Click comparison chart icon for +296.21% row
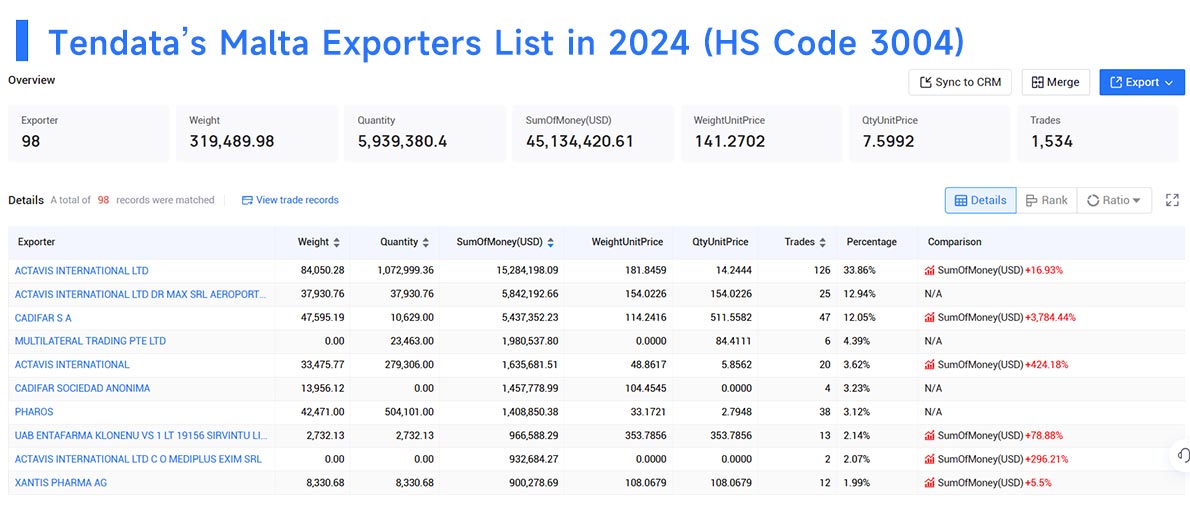1190x507 pixels. tap(930, 459)
